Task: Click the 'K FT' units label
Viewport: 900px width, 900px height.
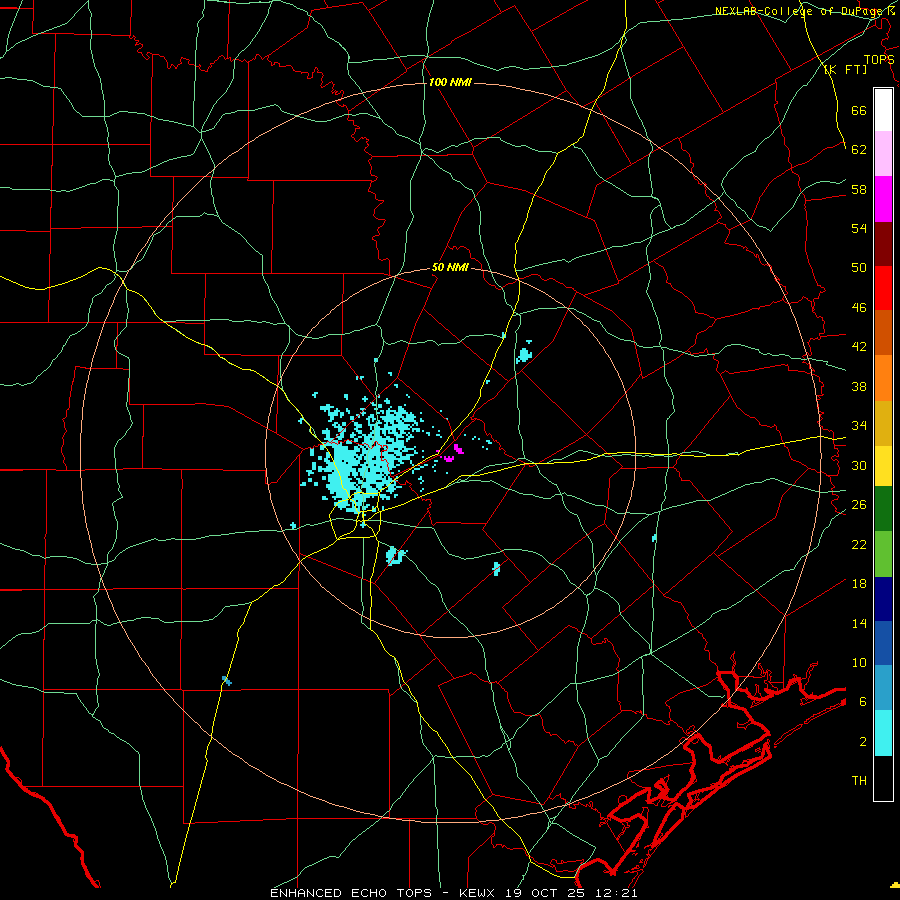Action: (845, 69)
